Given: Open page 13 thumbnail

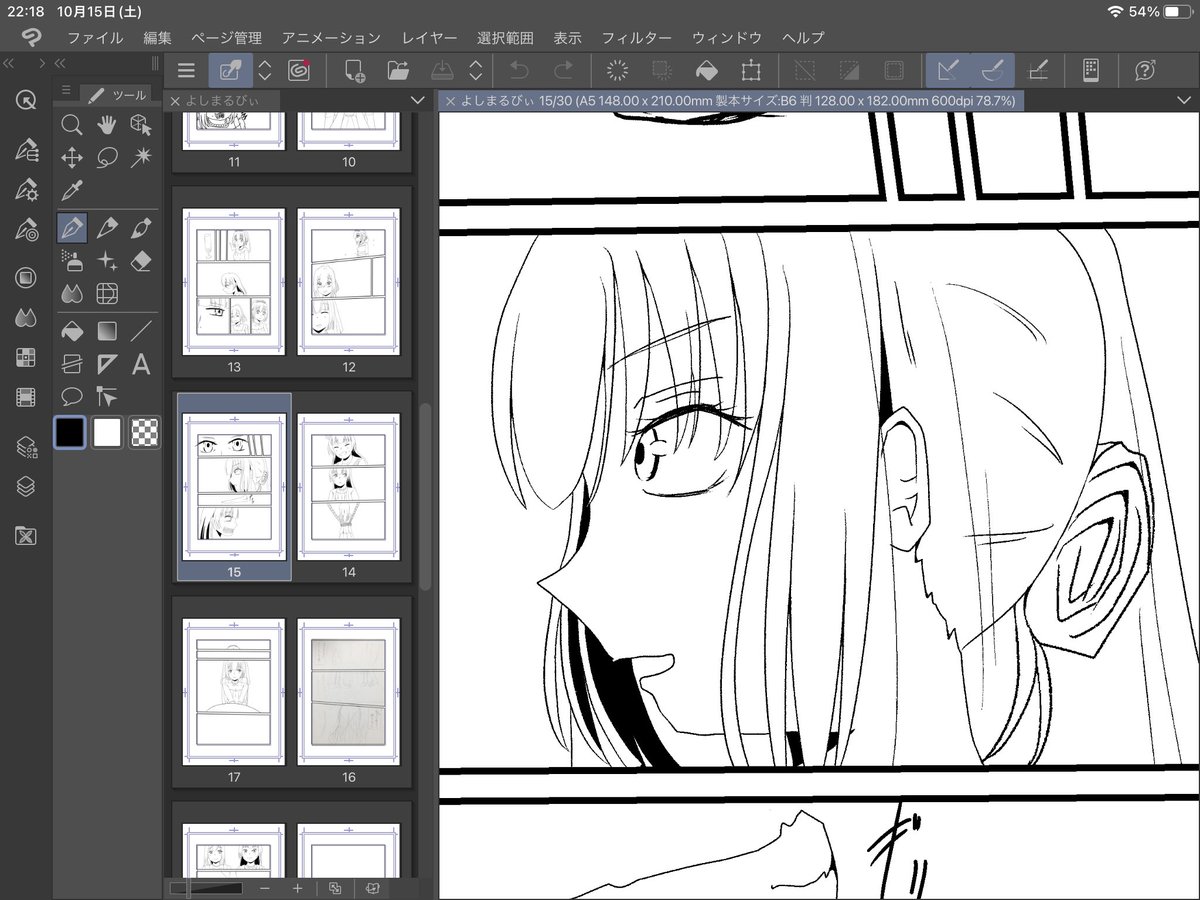Looking at the screenshot, I should coord(234,282).
